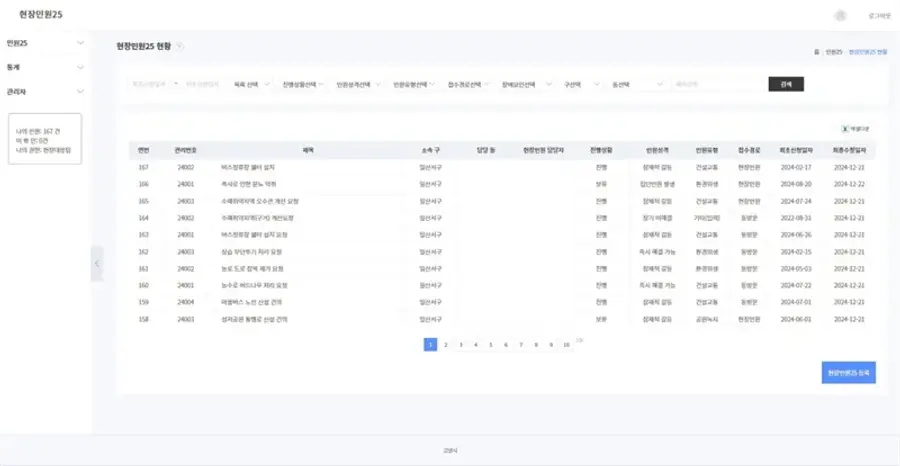Click the 민원성격 column header
The width and height of the screenshot is (900, 466).
click(657, 150)
